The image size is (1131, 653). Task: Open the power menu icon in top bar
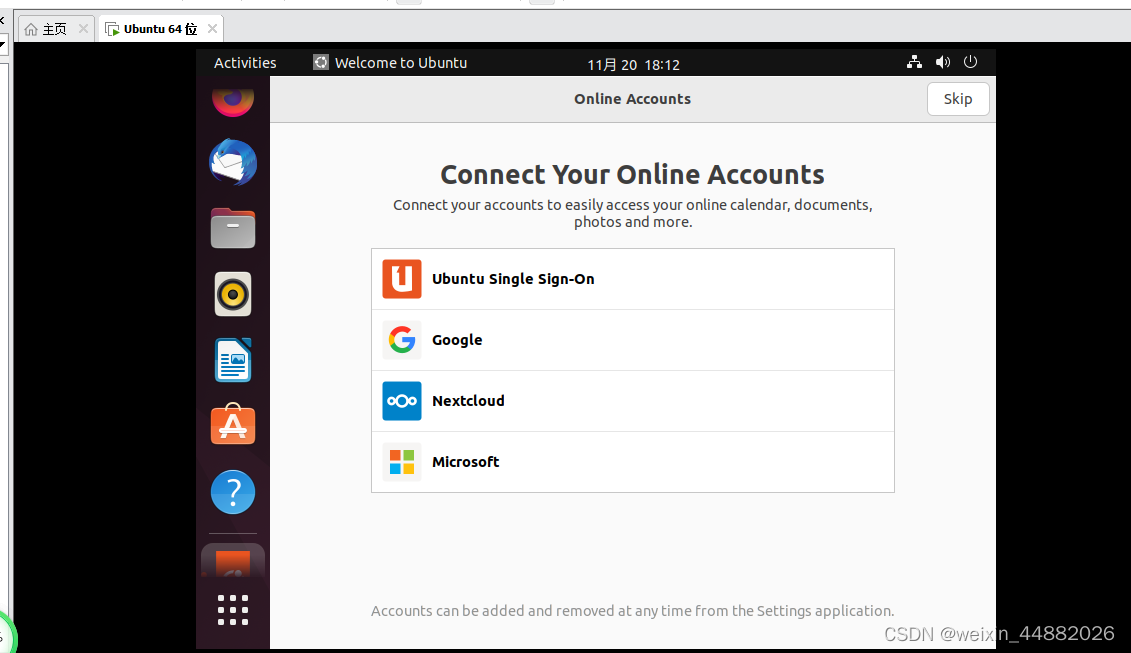pos(970,62)
